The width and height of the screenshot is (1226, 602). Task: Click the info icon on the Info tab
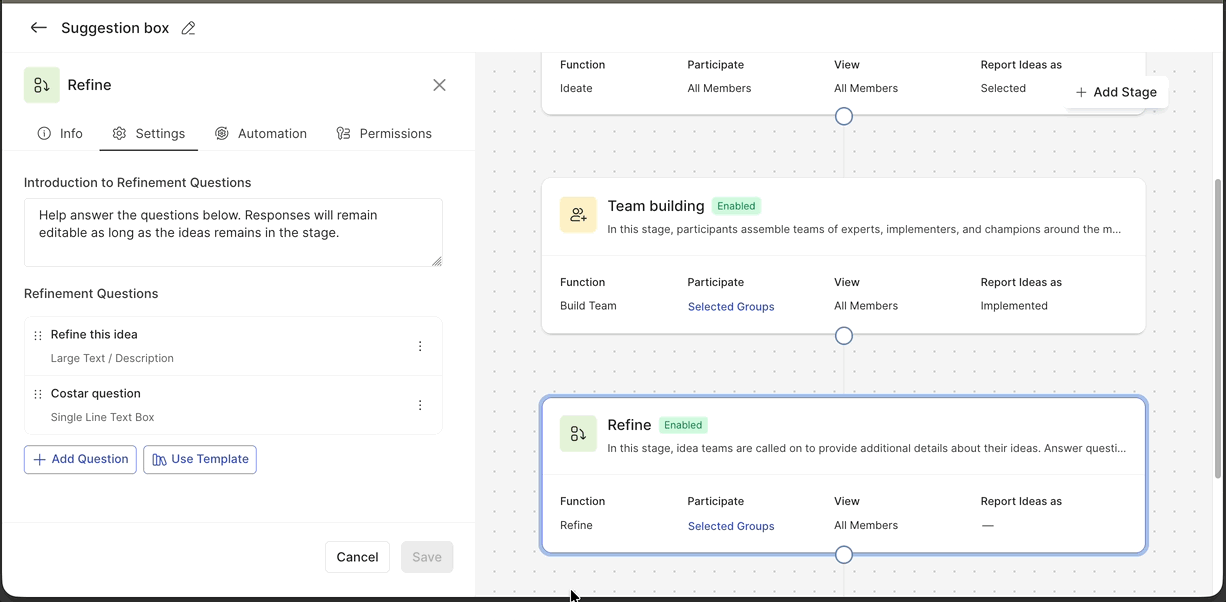point(43,133)
